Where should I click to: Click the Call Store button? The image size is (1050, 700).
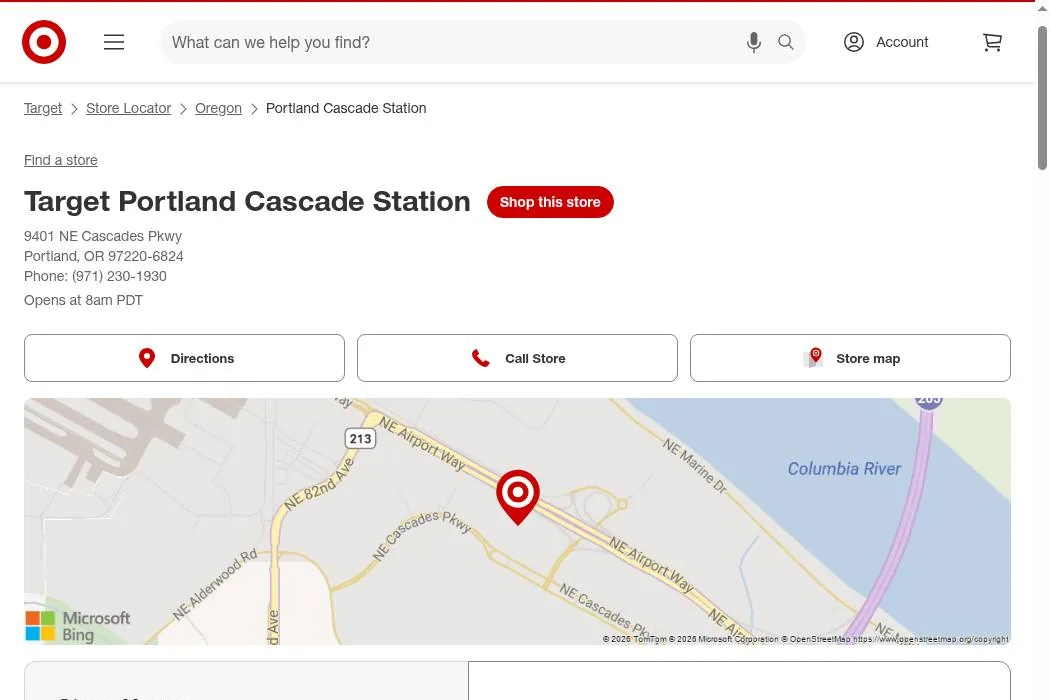pos(517,358)
